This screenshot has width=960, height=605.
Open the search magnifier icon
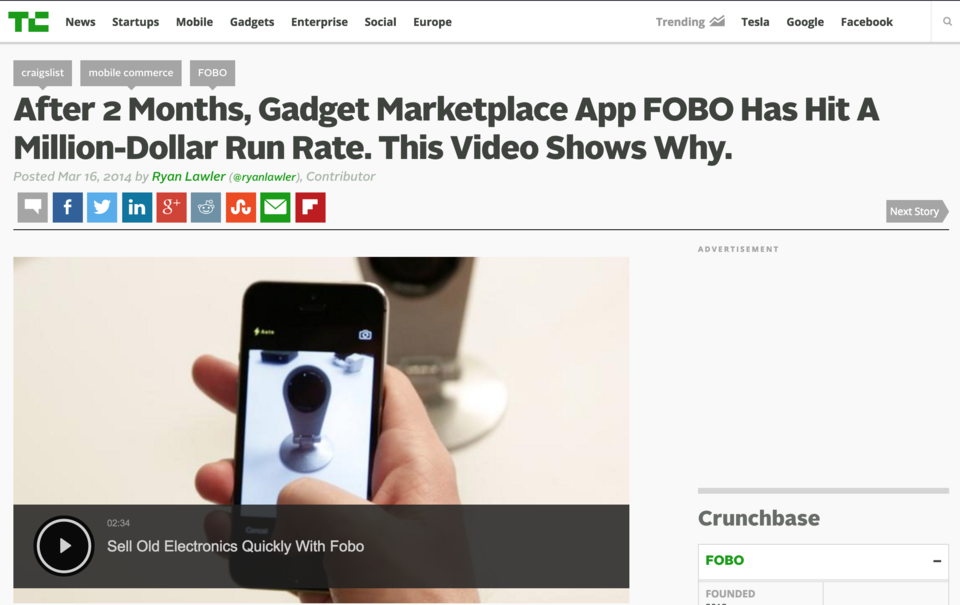coord(947,22)
